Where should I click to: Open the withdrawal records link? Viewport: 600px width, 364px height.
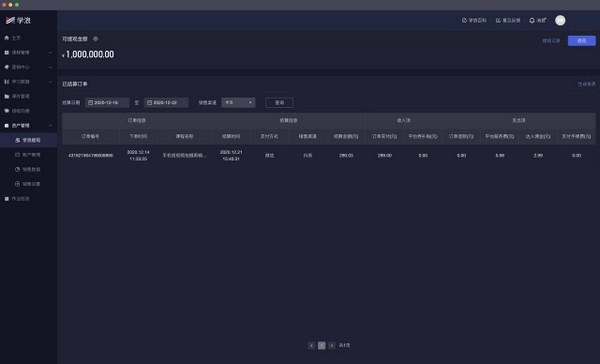551,41
